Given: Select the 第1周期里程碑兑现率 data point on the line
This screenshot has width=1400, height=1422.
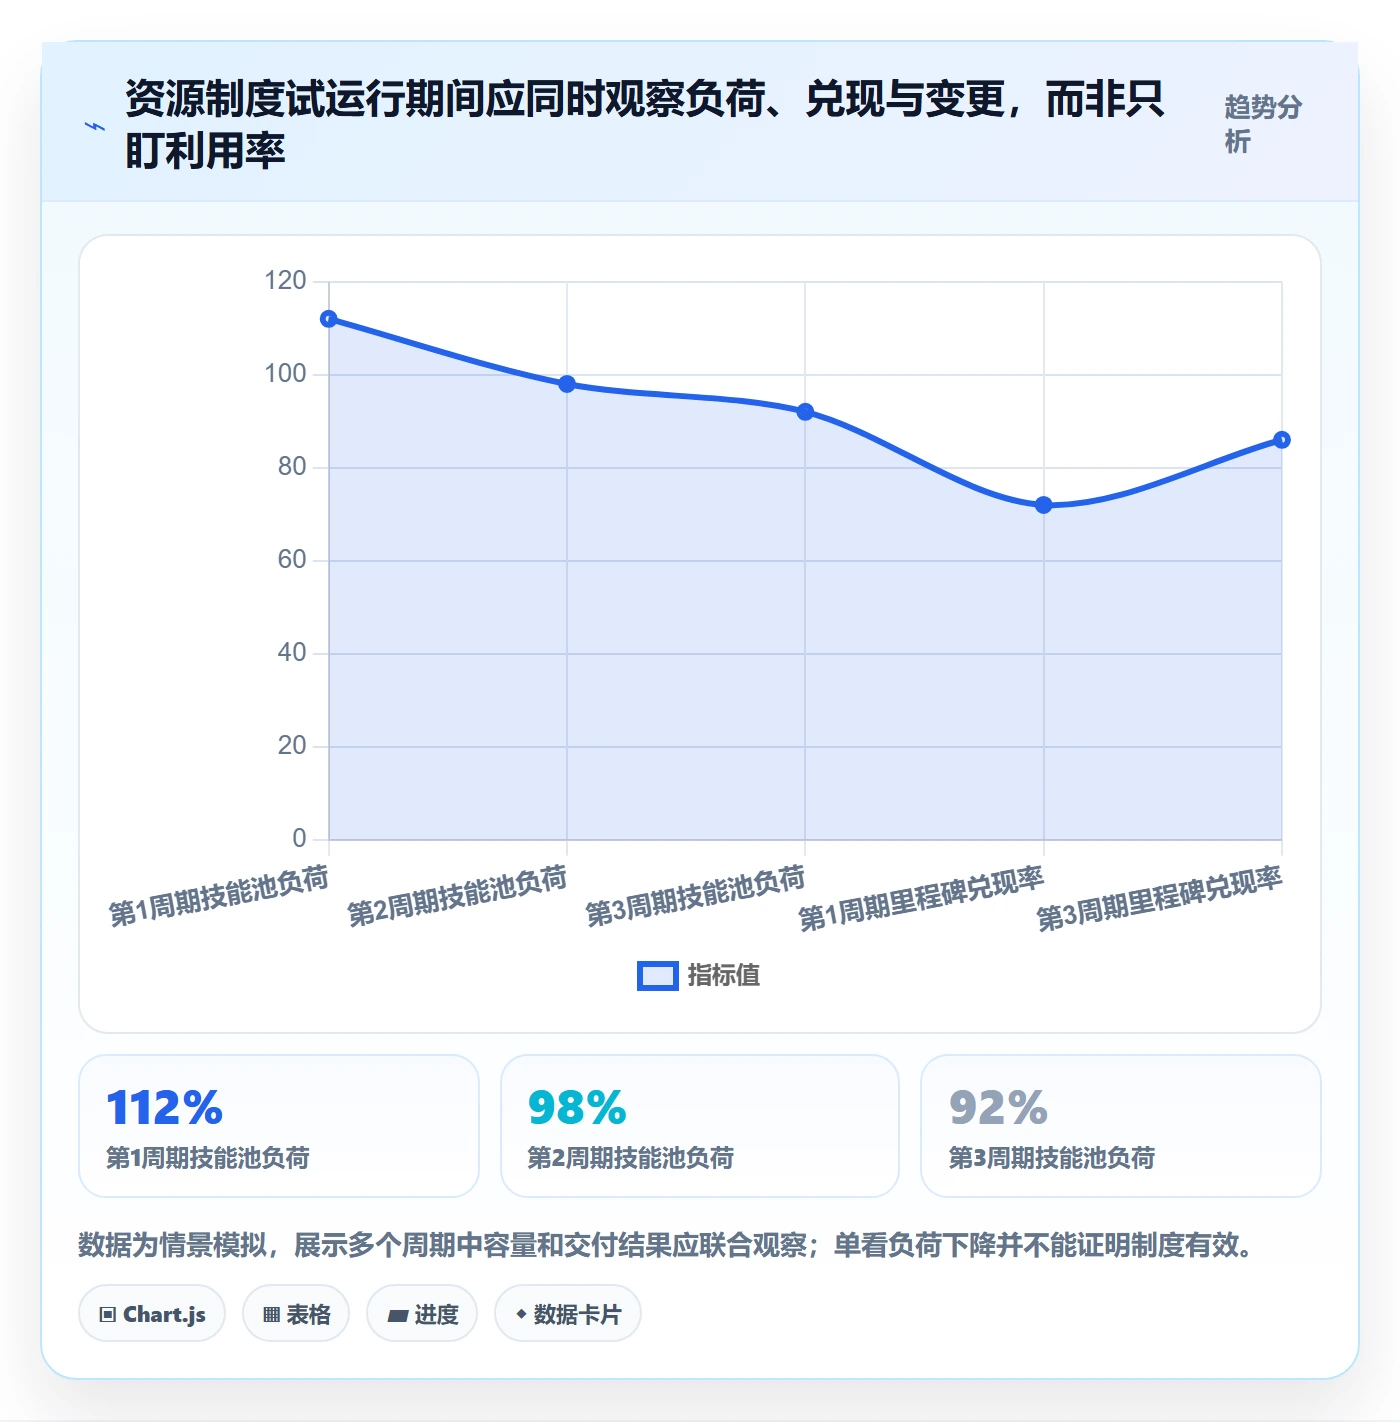Looking at the screenshot, I should point(1044,505).
